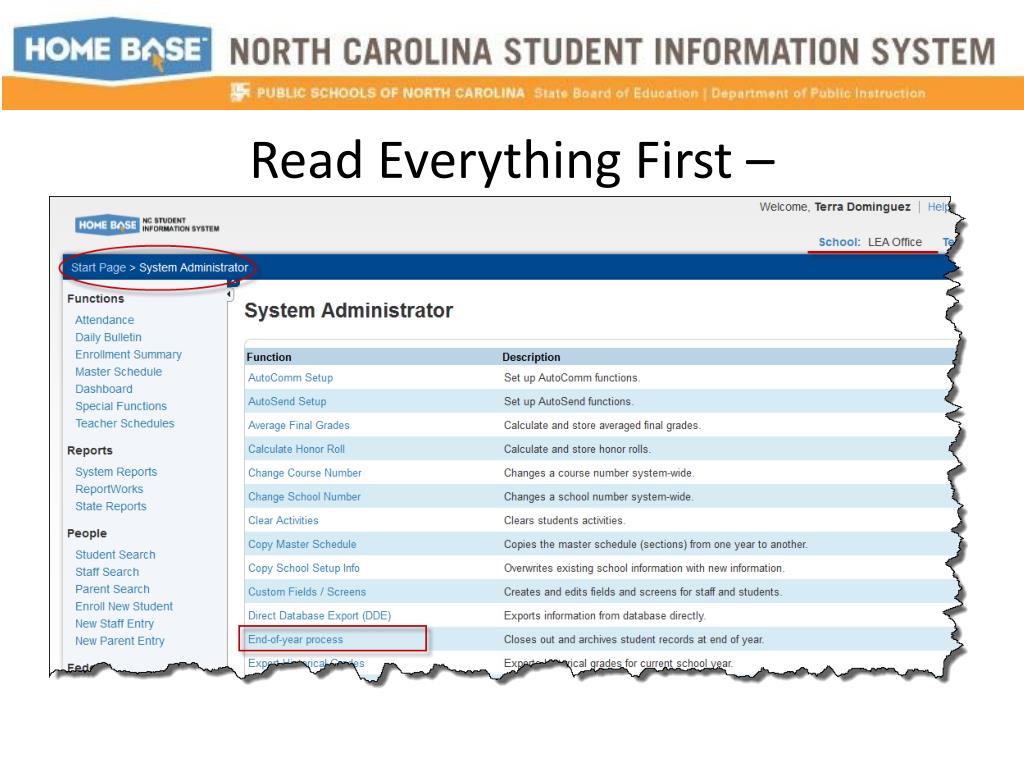Screen dimensions: 1024x768
Task: Click the Functions sidebar heading
Action: click(x=95, y=298)
